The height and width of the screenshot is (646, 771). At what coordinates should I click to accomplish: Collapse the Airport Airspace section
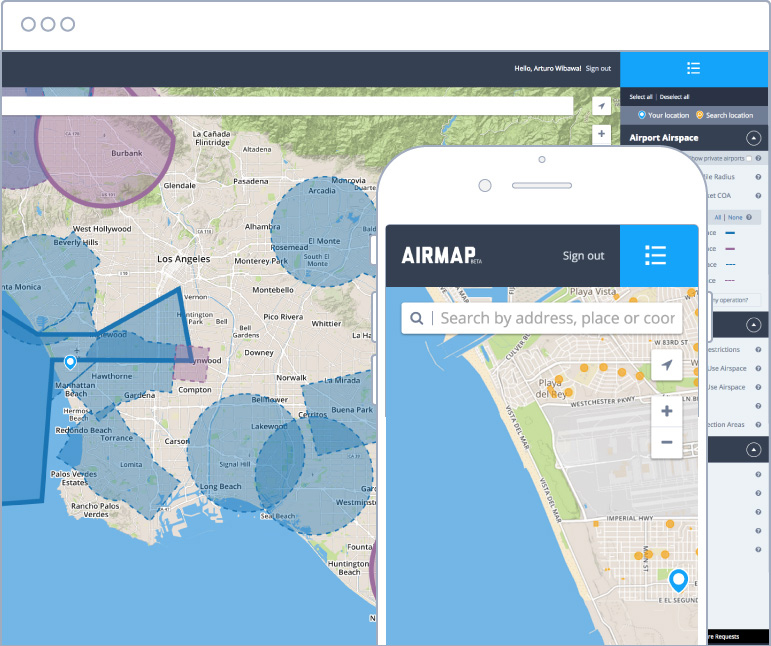coord(753,138)
